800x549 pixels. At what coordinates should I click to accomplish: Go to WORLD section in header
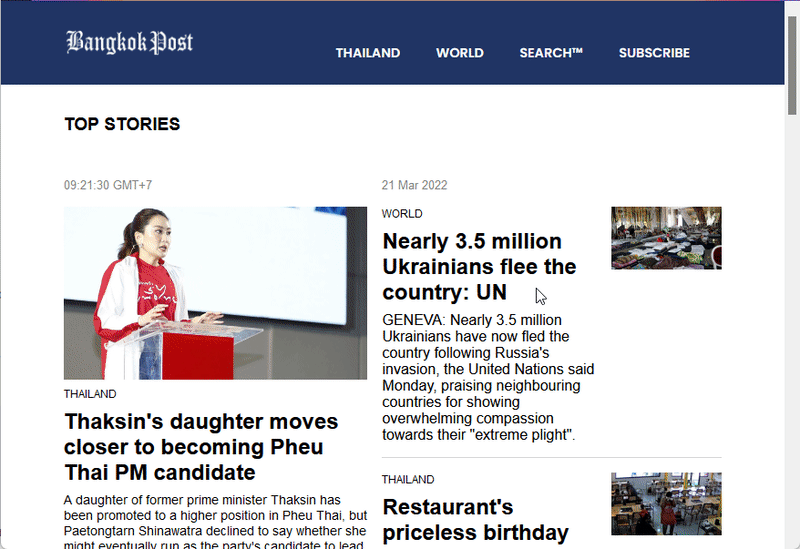459,53
